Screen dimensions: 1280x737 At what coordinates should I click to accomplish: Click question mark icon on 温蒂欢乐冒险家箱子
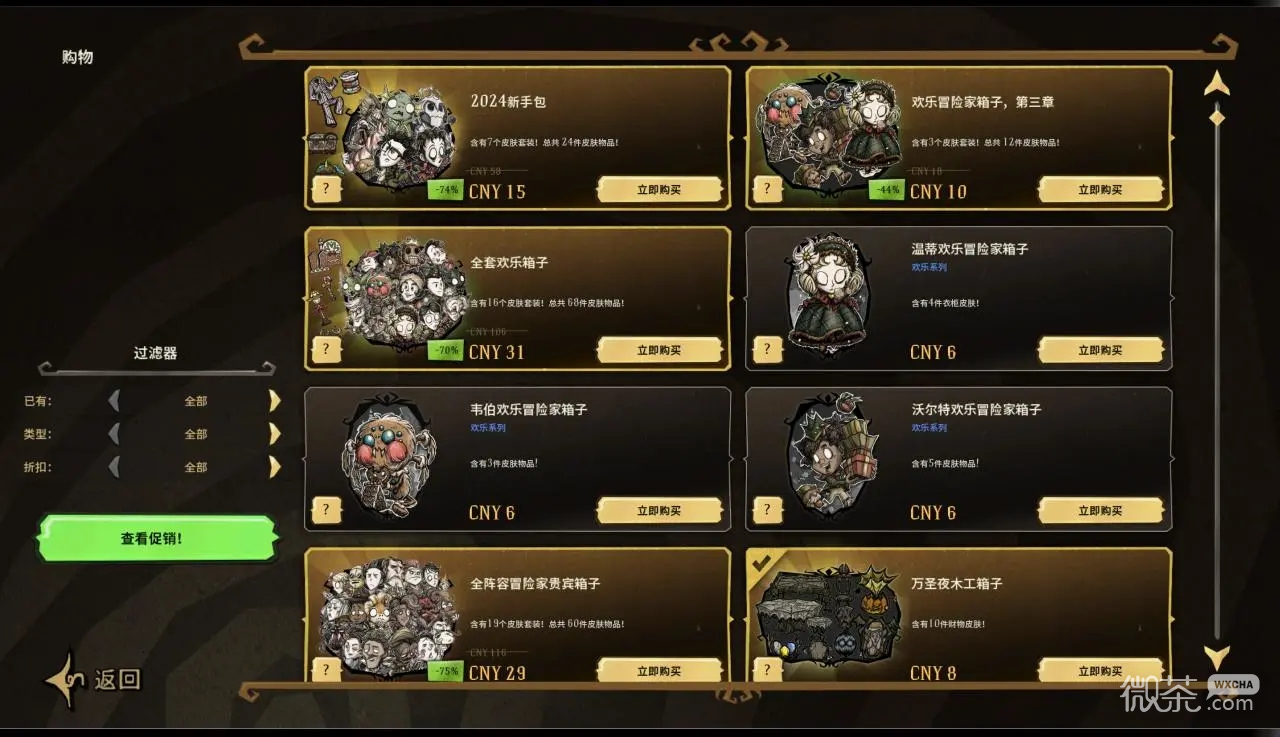coord(768,349)
